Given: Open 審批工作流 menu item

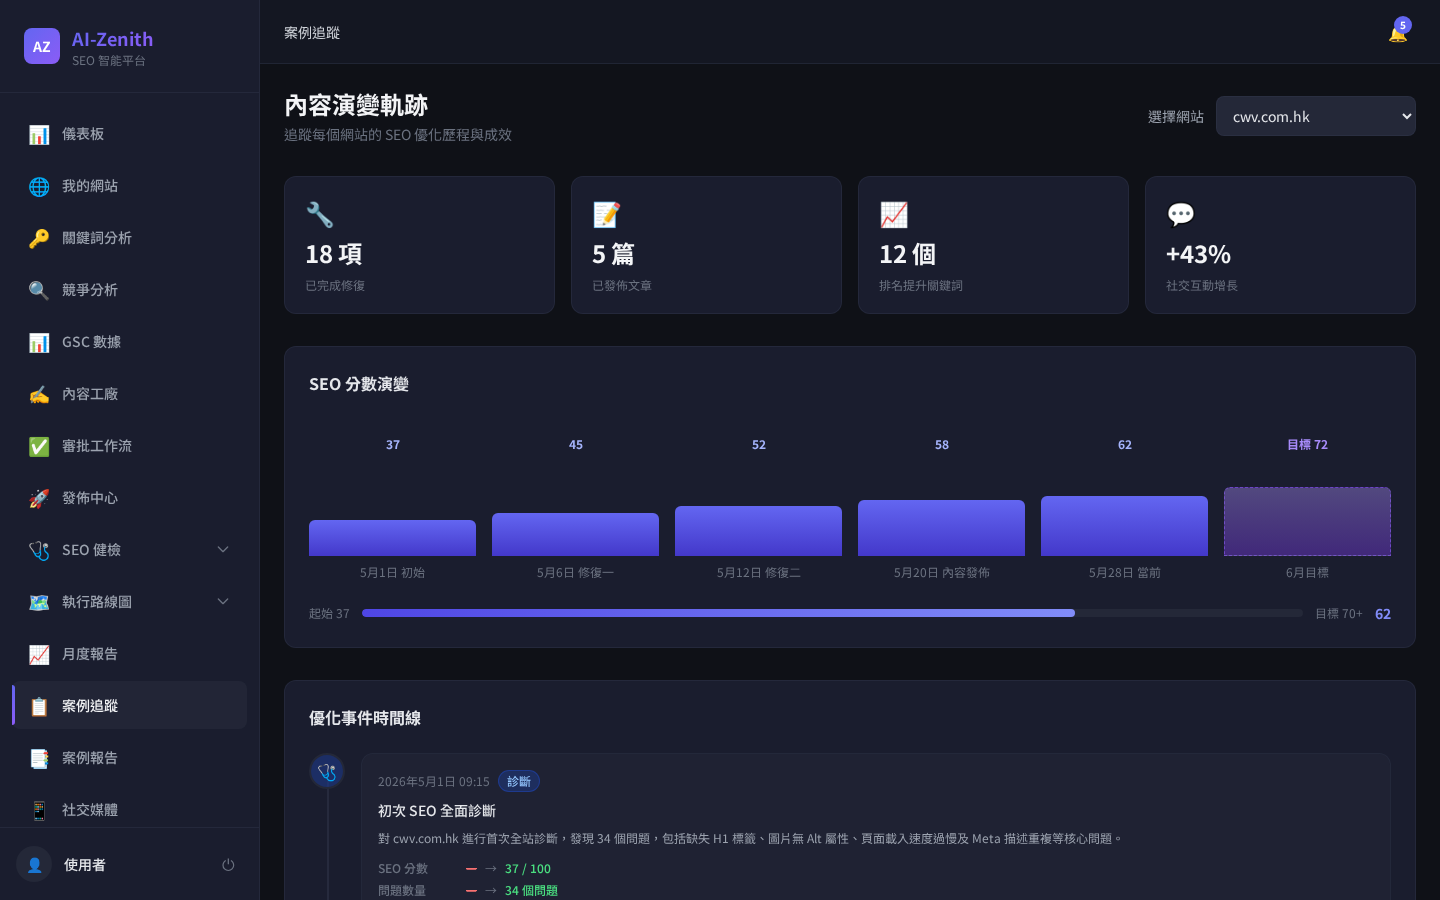Looking at the screenshot, I should [129, 446].
